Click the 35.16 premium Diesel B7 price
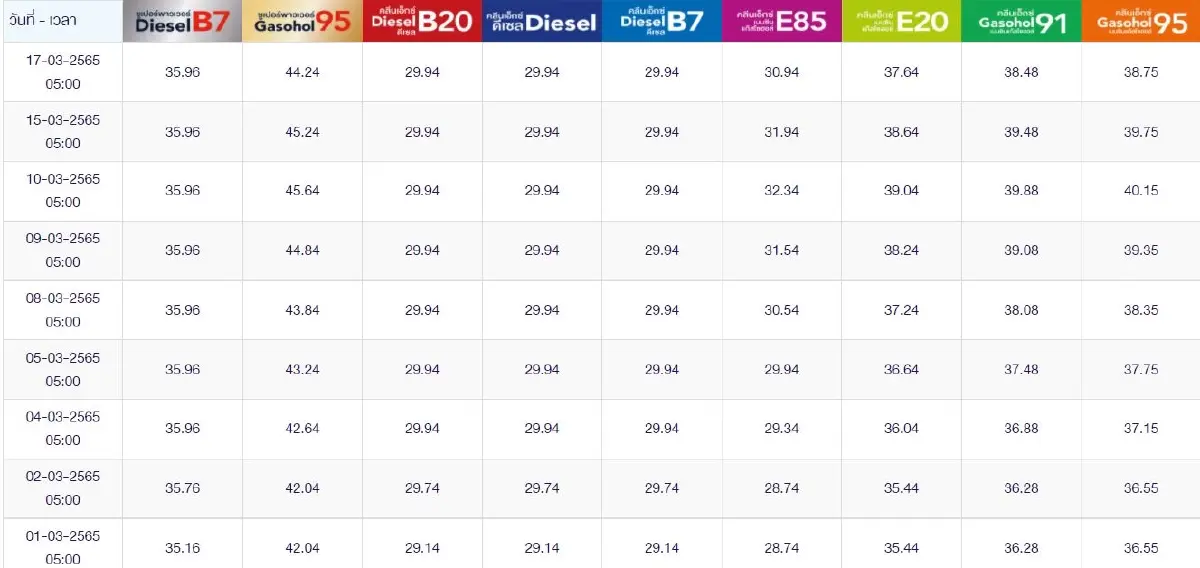The height and width of the screenshot is (568, 1200). click(183, 547)
